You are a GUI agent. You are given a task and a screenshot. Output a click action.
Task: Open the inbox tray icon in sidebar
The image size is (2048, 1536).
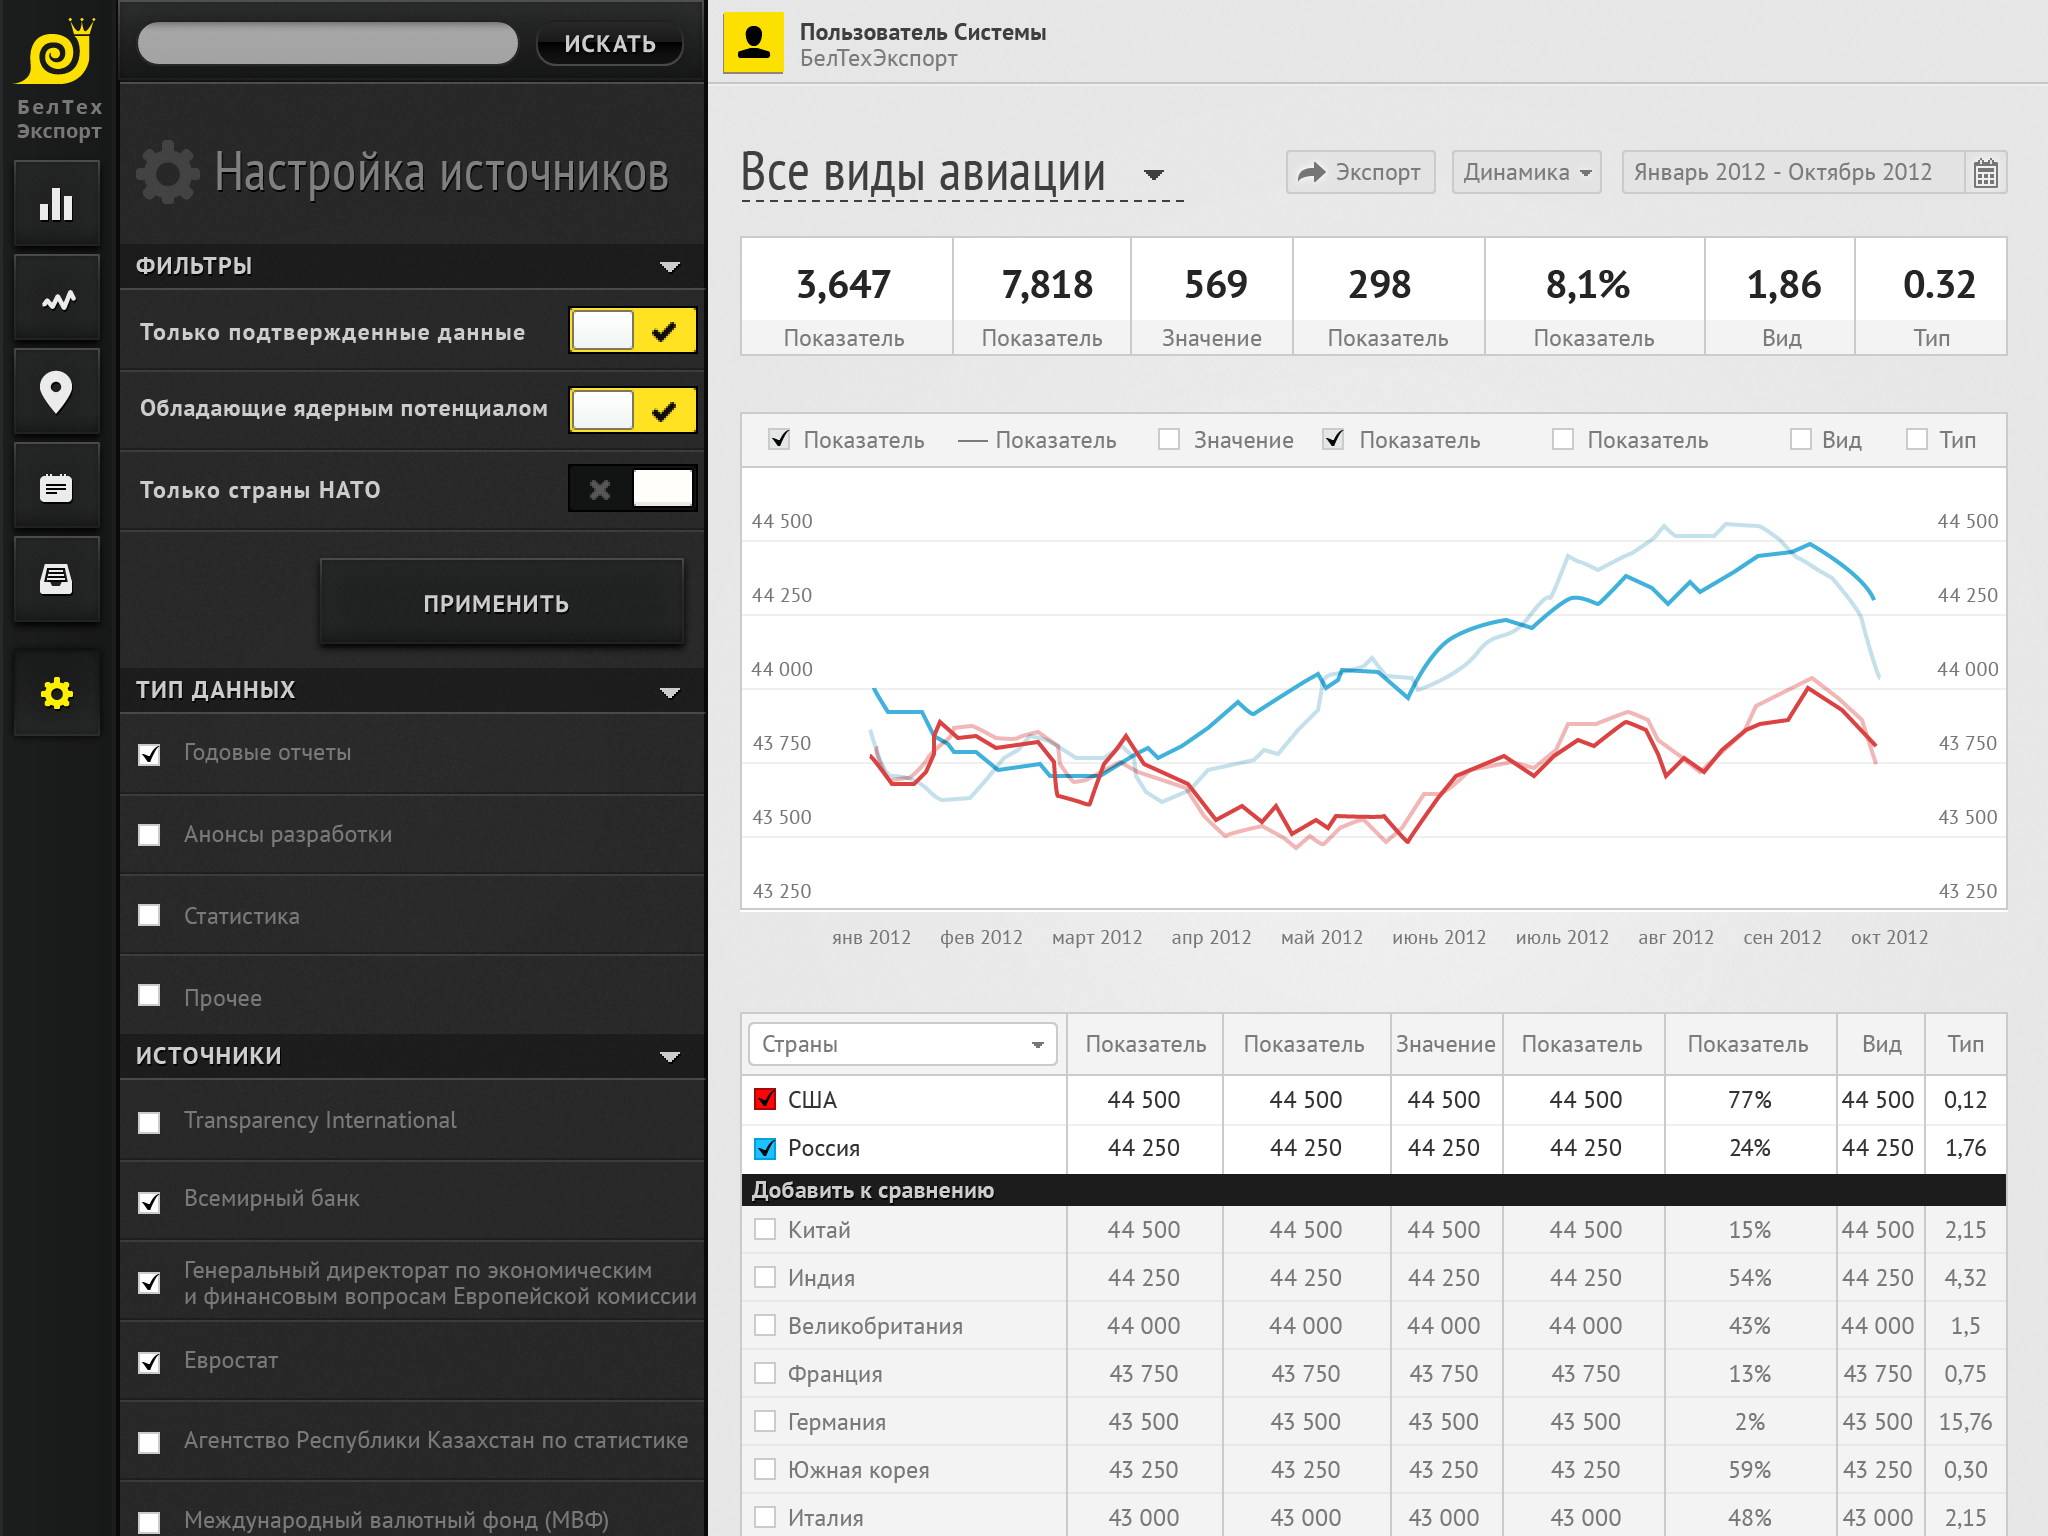click(57, 580)
